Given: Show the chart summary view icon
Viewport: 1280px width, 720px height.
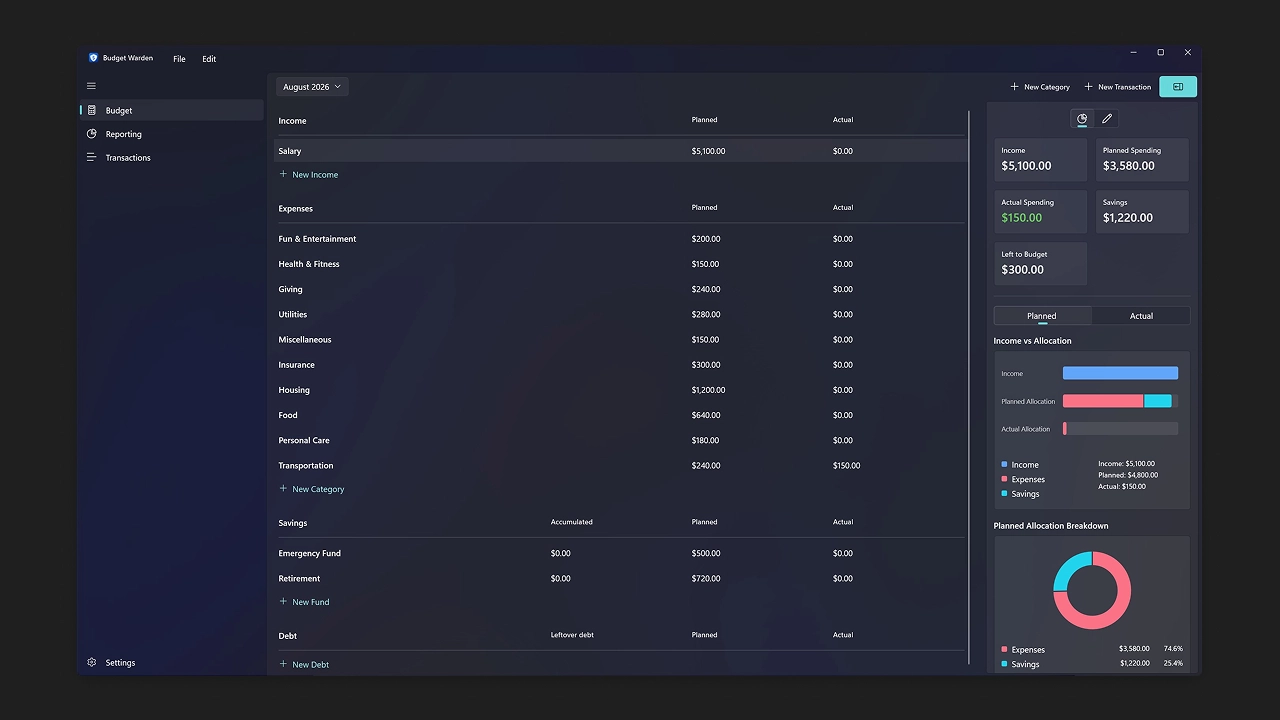Looking at the screenshot, I should click(x=1082, y=119).
